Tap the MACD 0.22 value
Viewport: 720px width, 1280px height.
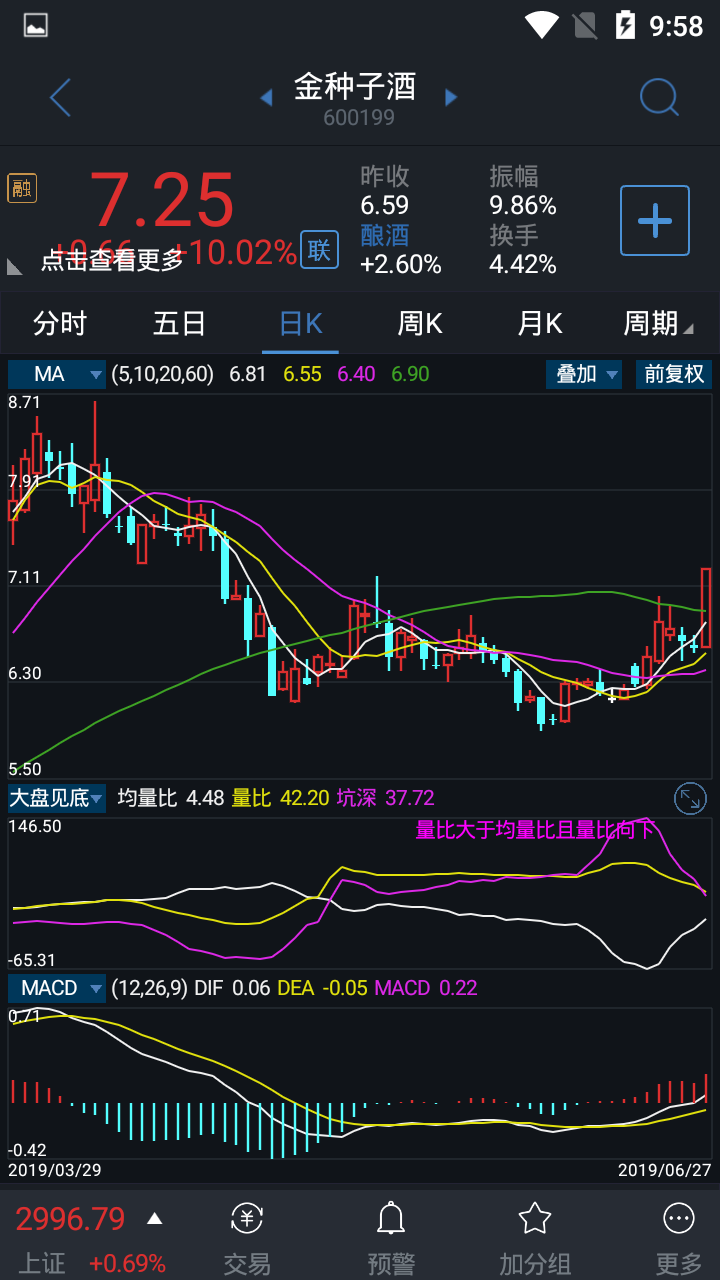pyautogui.click(x=426, y=988)
